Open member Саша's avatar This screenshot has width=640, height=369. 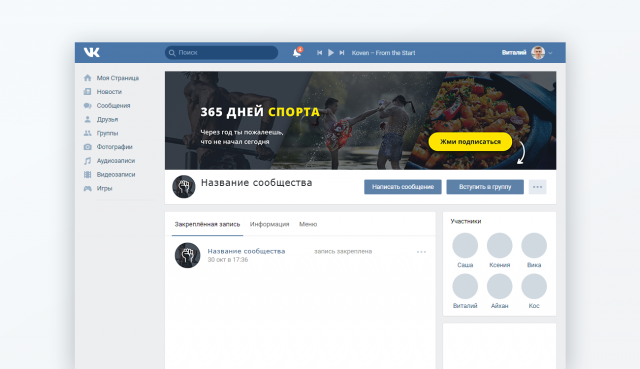click(x=465, y=245)
